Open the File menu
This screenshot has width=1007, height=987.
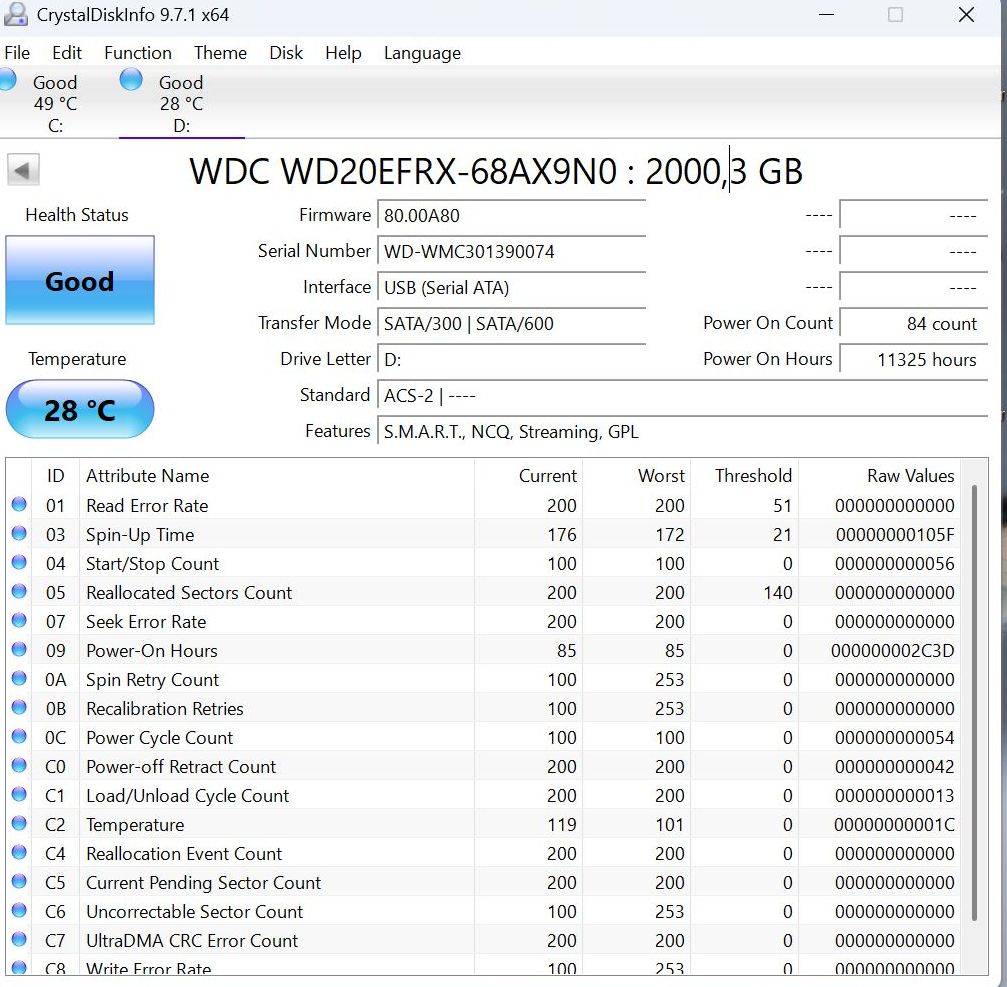(17, 53)
